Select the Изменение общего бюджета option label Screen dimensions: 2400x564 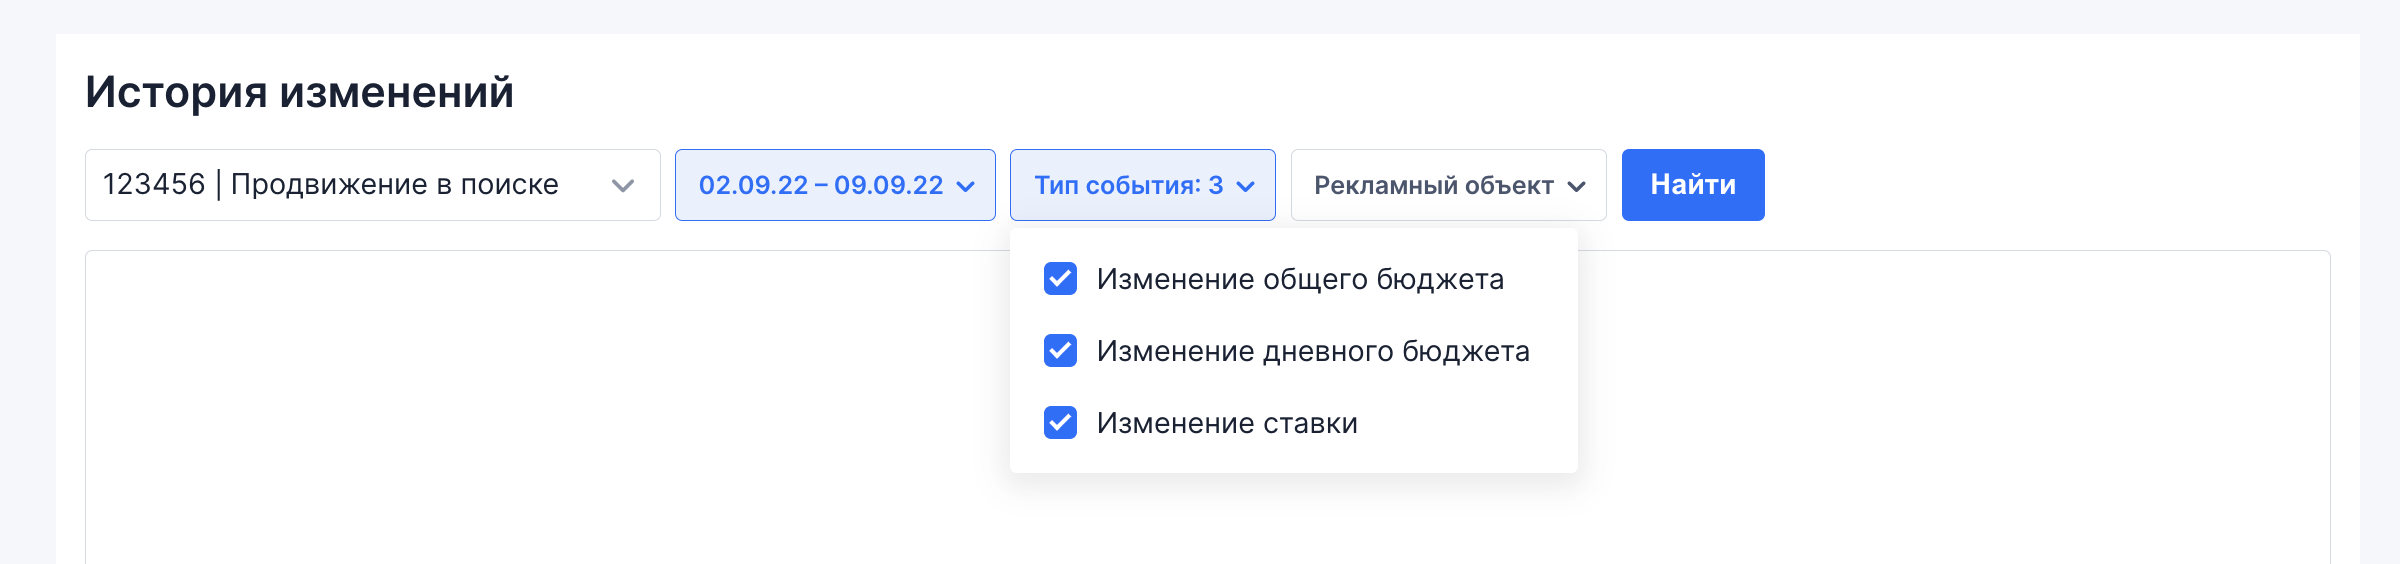coord(1300,279)
